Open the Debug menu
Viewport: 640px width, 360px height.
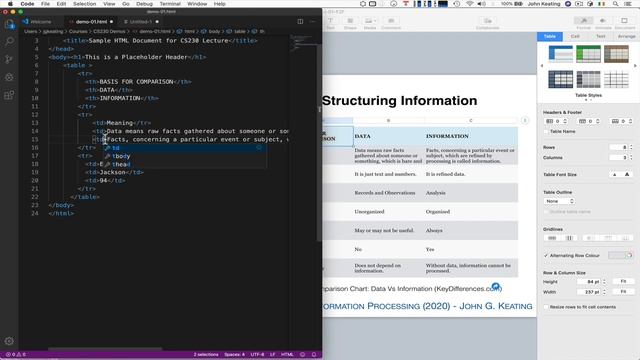[x=144, y=4]
